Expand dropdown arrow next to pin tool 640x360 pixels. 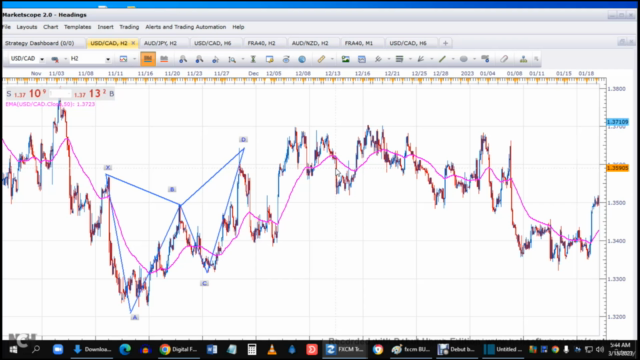point(389,59)
